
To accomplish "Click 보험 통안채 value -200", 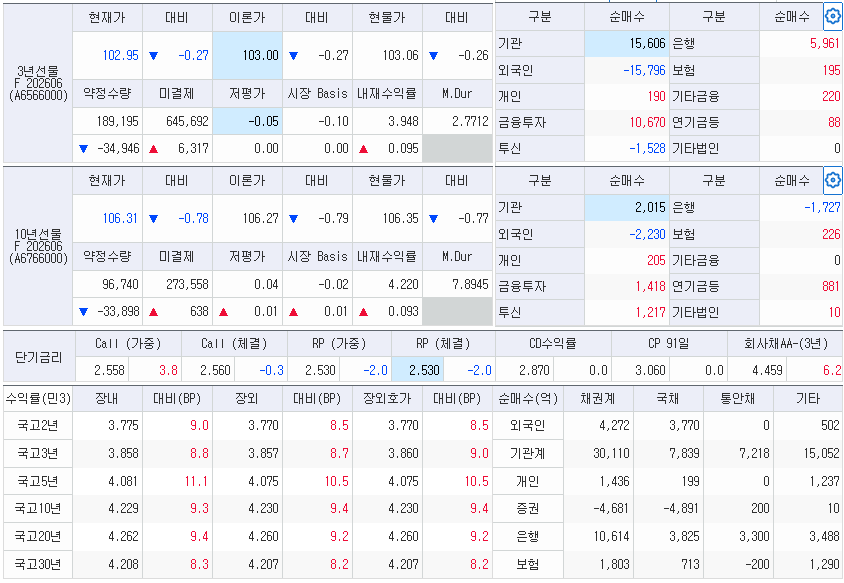I will tap(757, 565).
